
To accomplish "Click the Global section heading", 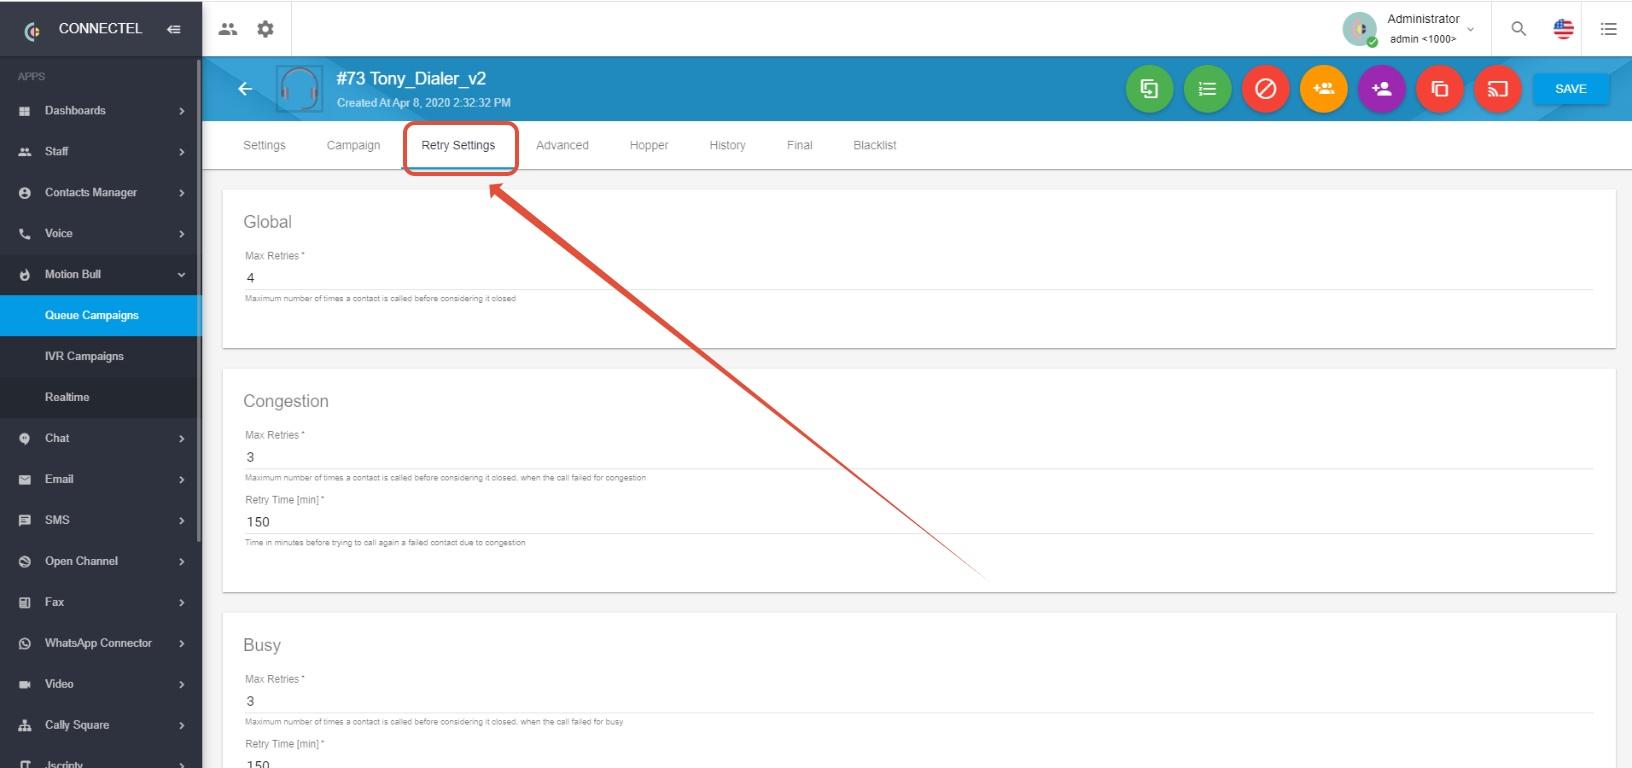I will 267,222.
